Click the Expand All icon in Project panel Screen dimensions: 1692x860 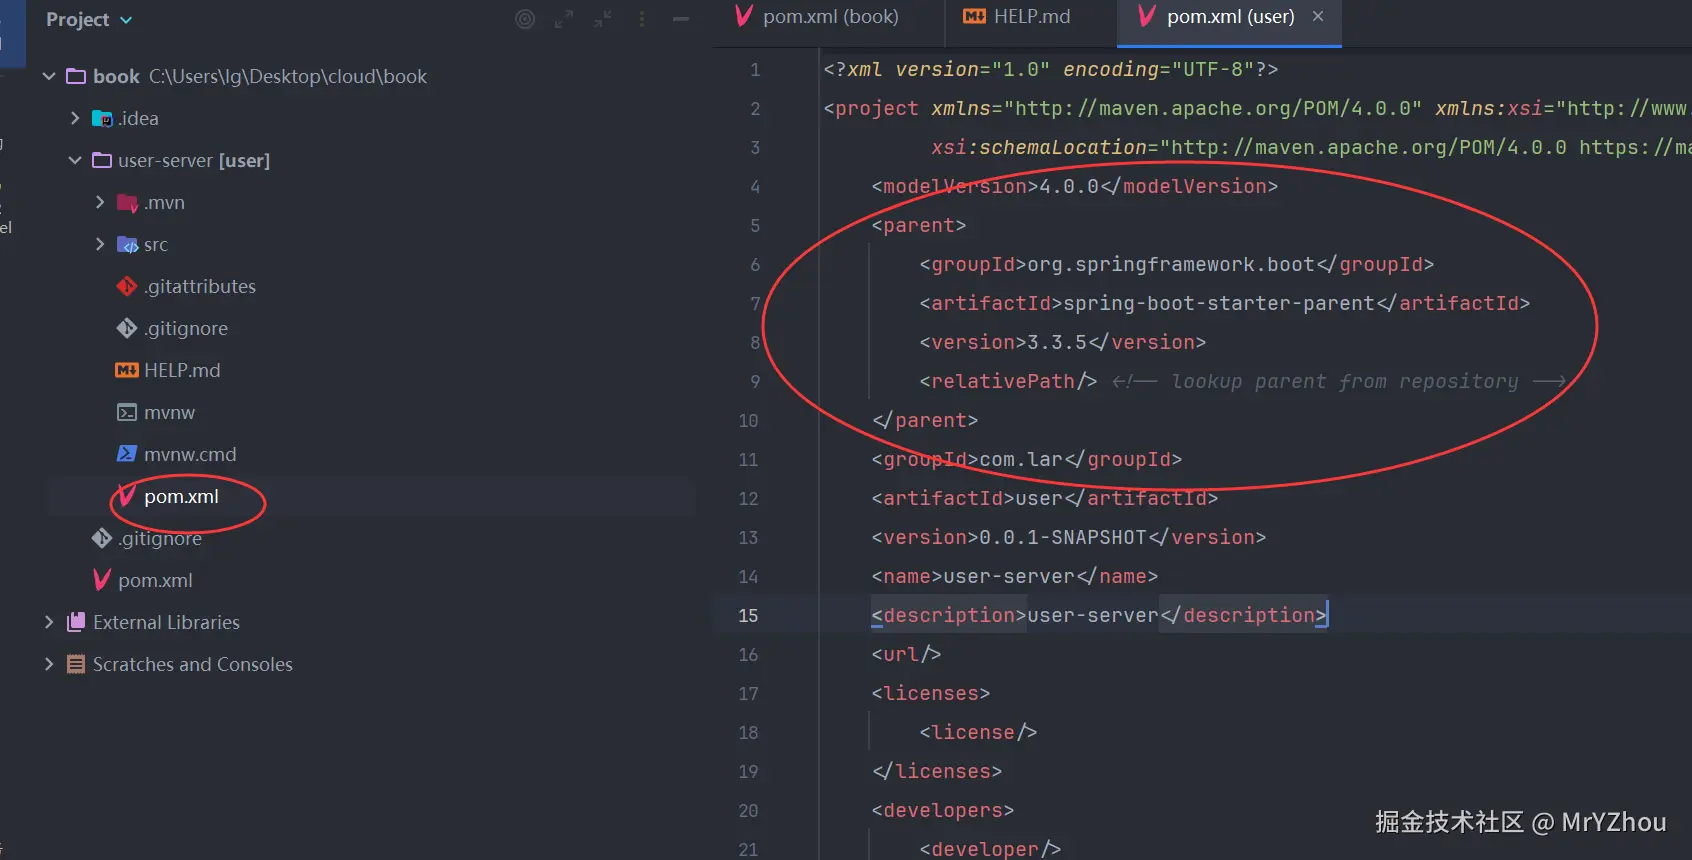[x=564, y=19]
